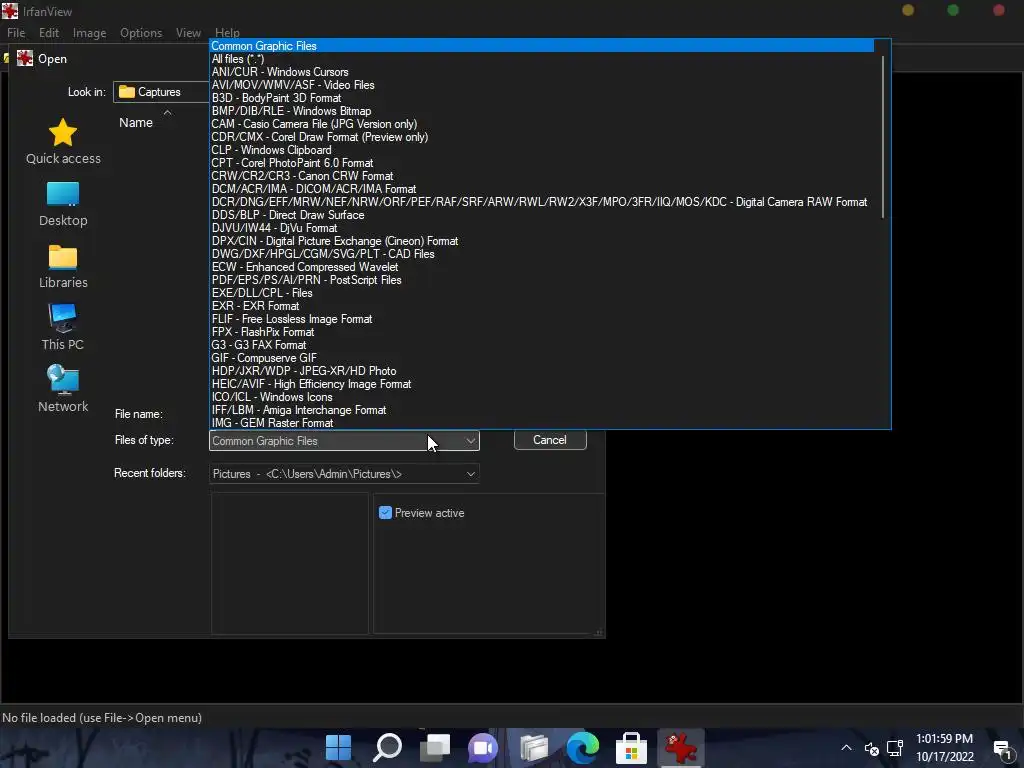Choose DWG/DXF CAD Files filter
Screen dimensions: 1024x768
pyautogui.click(x=541, y=254)
